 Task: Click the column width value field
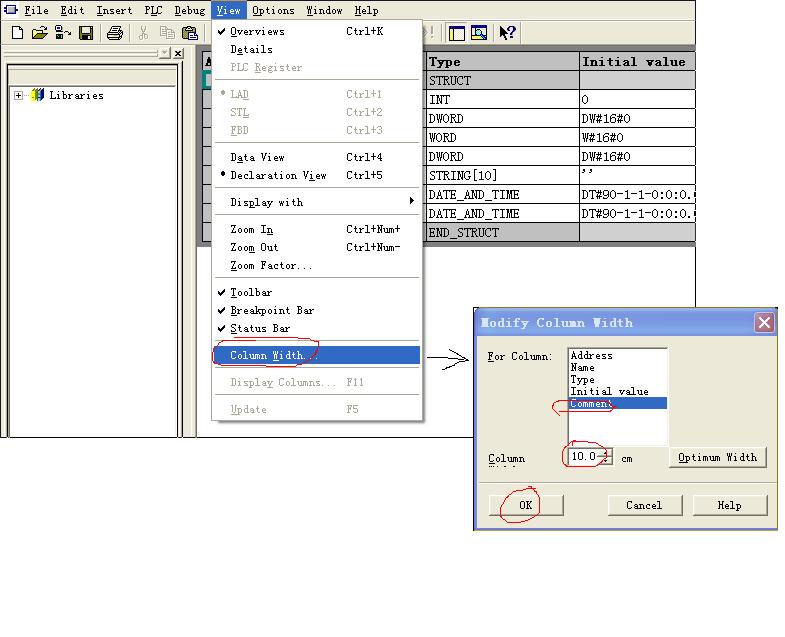(x=584, y=456)
